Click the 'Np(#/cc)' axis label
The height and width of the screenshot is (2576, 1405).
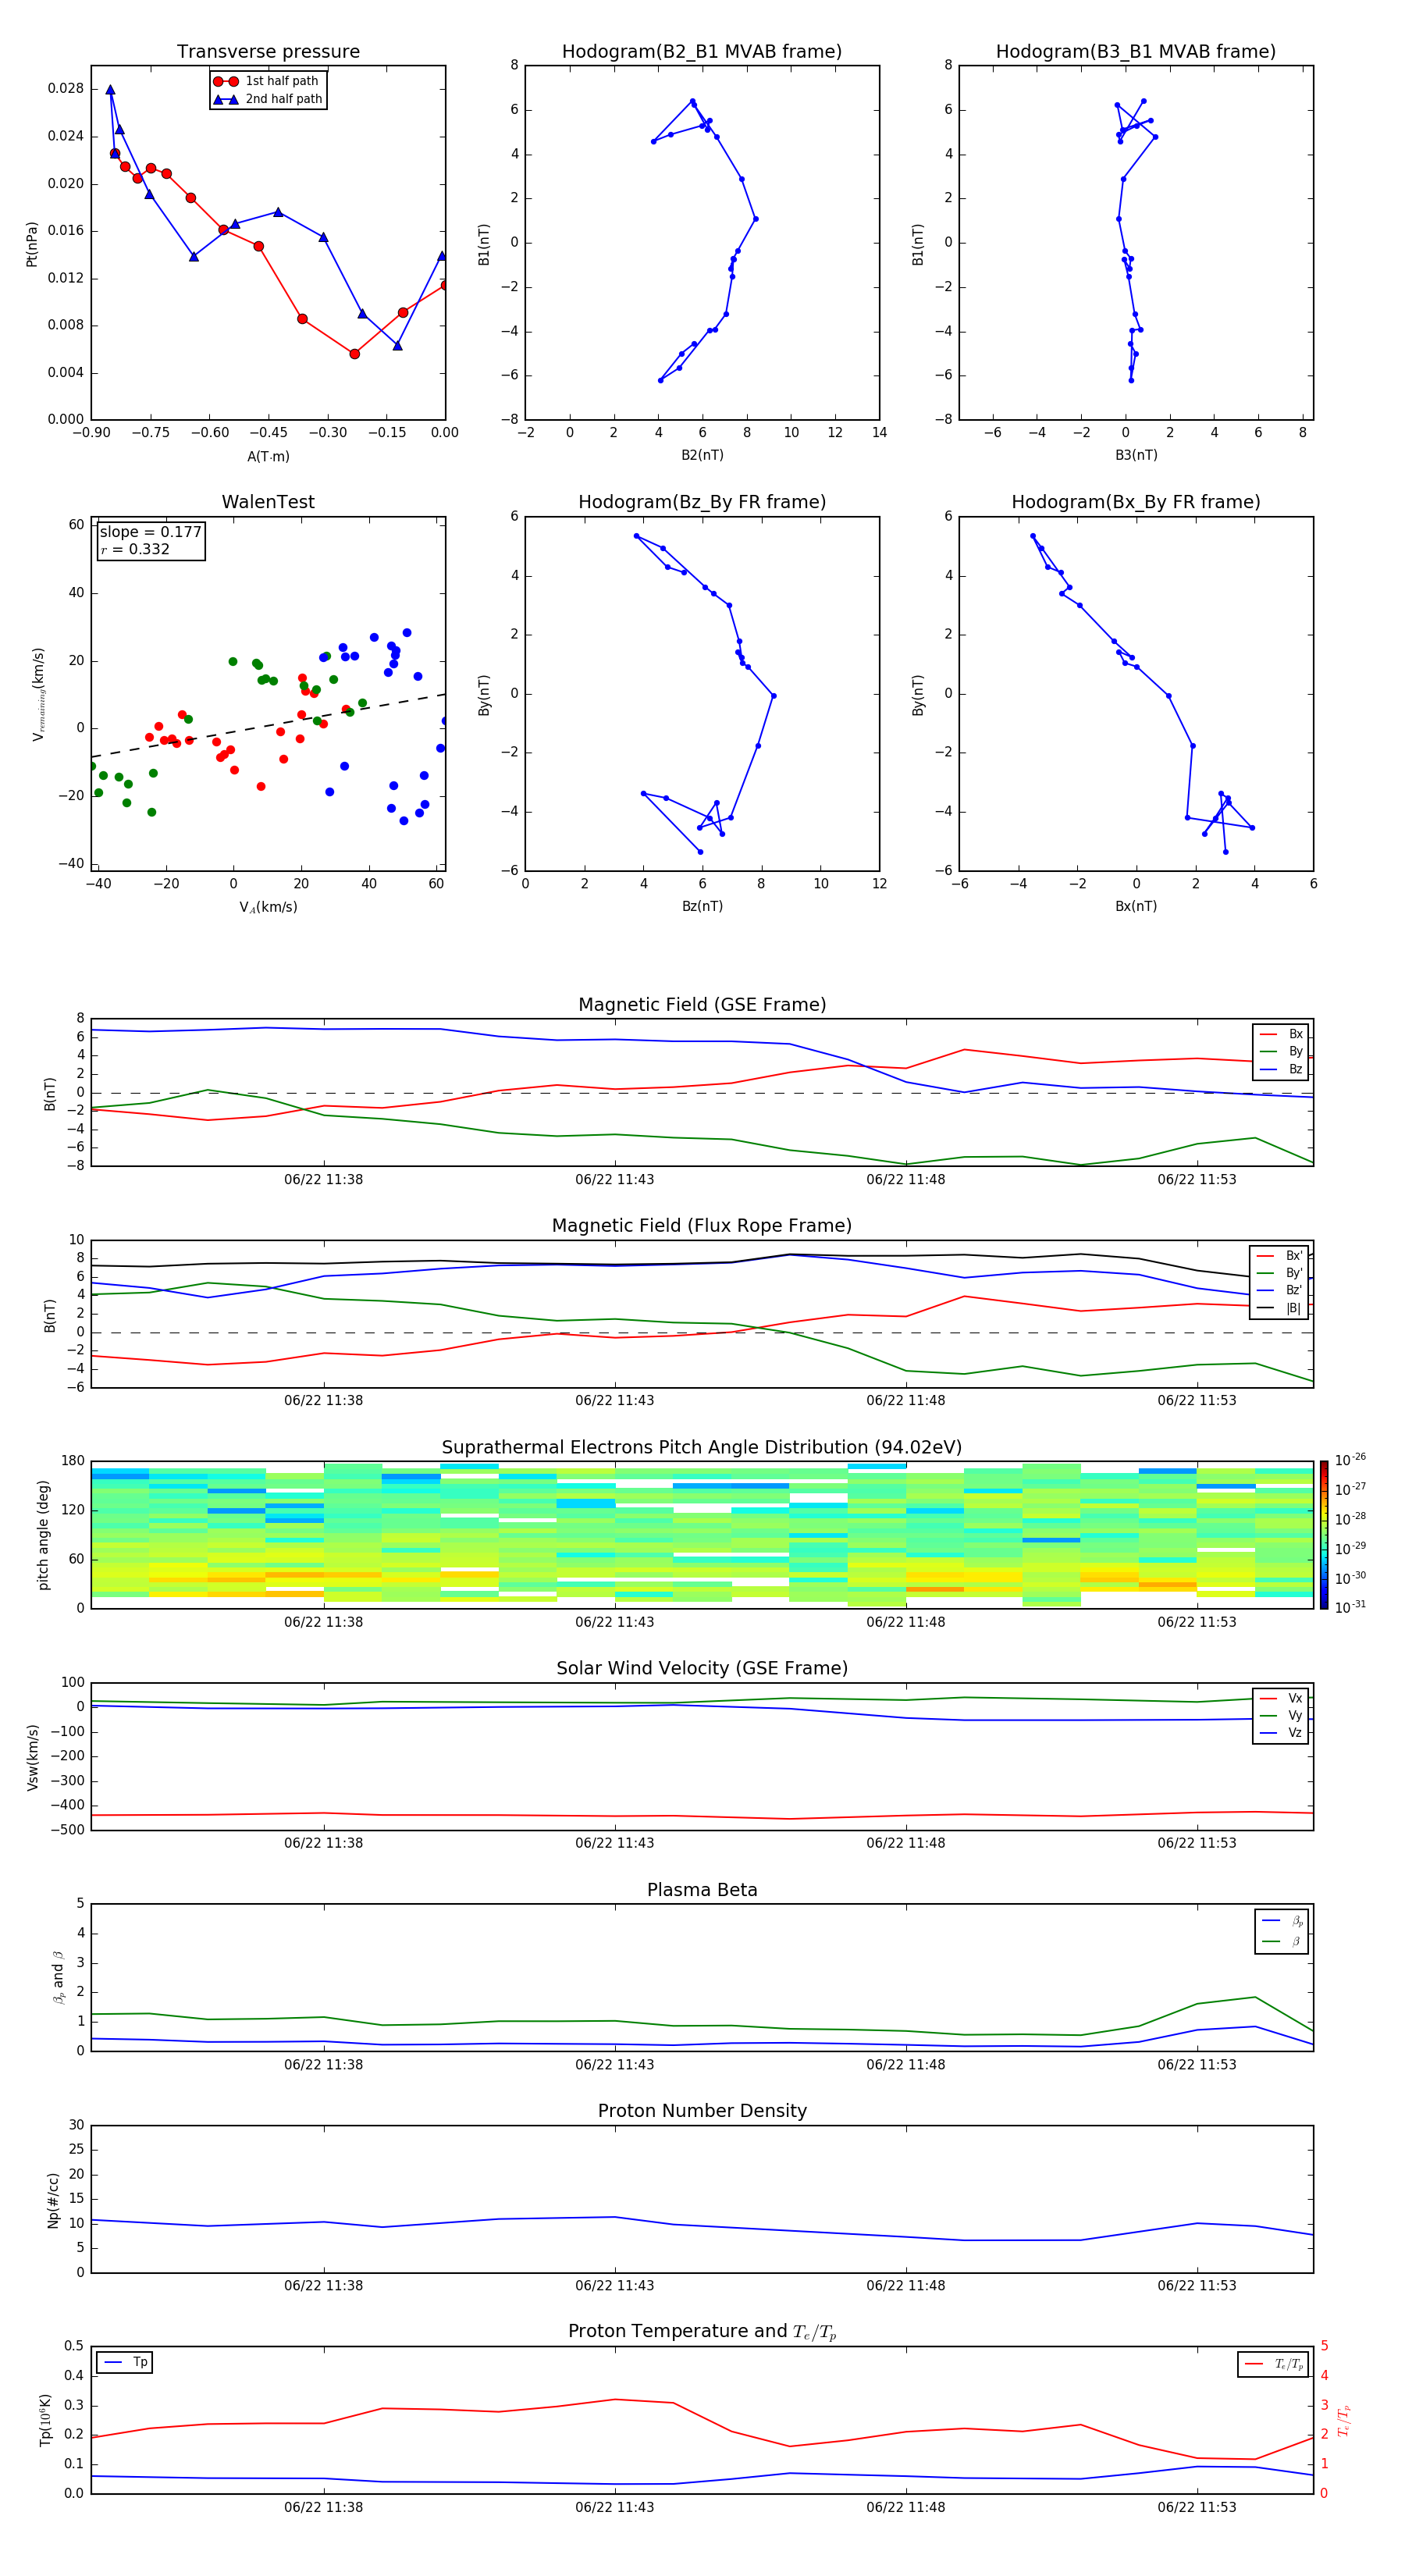(53, 2200)
